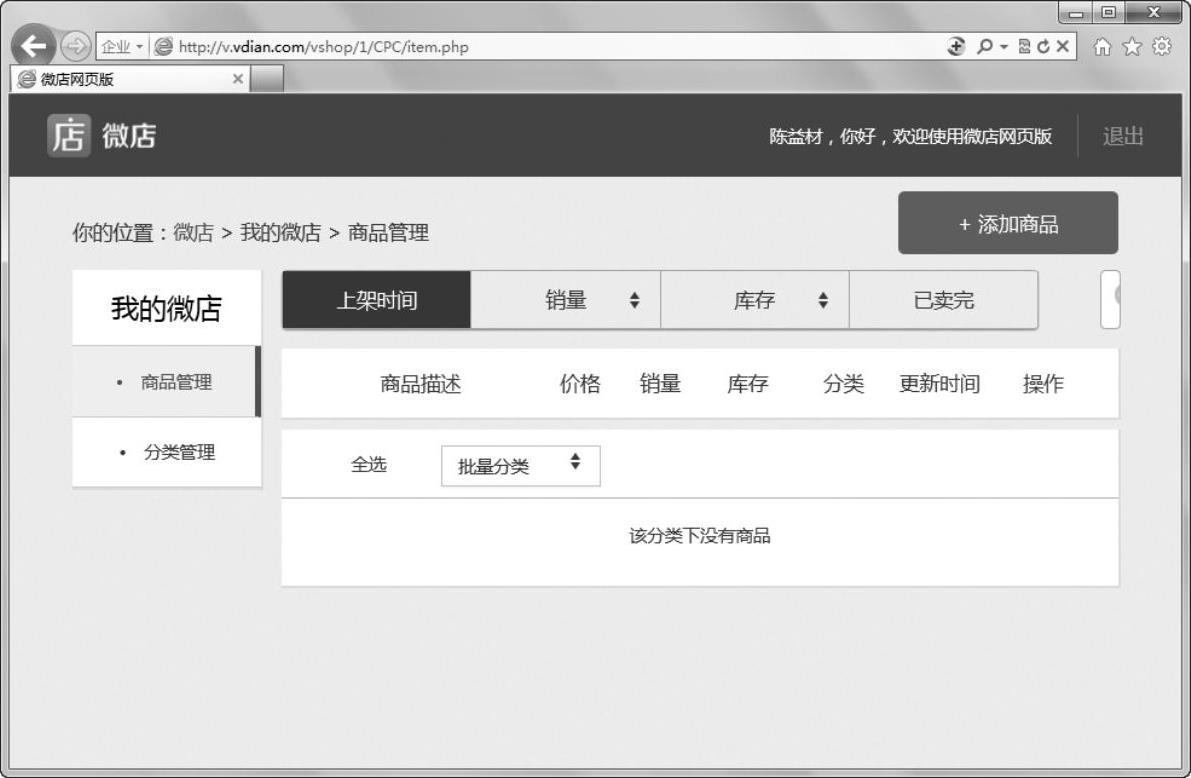
Task: Switch to the 已卖完 tab
Action: tap(943, 300)
